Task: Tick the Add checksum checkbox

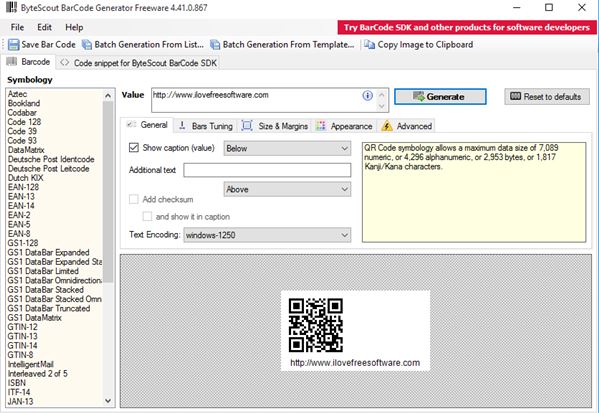Action: tap(134, 199)
